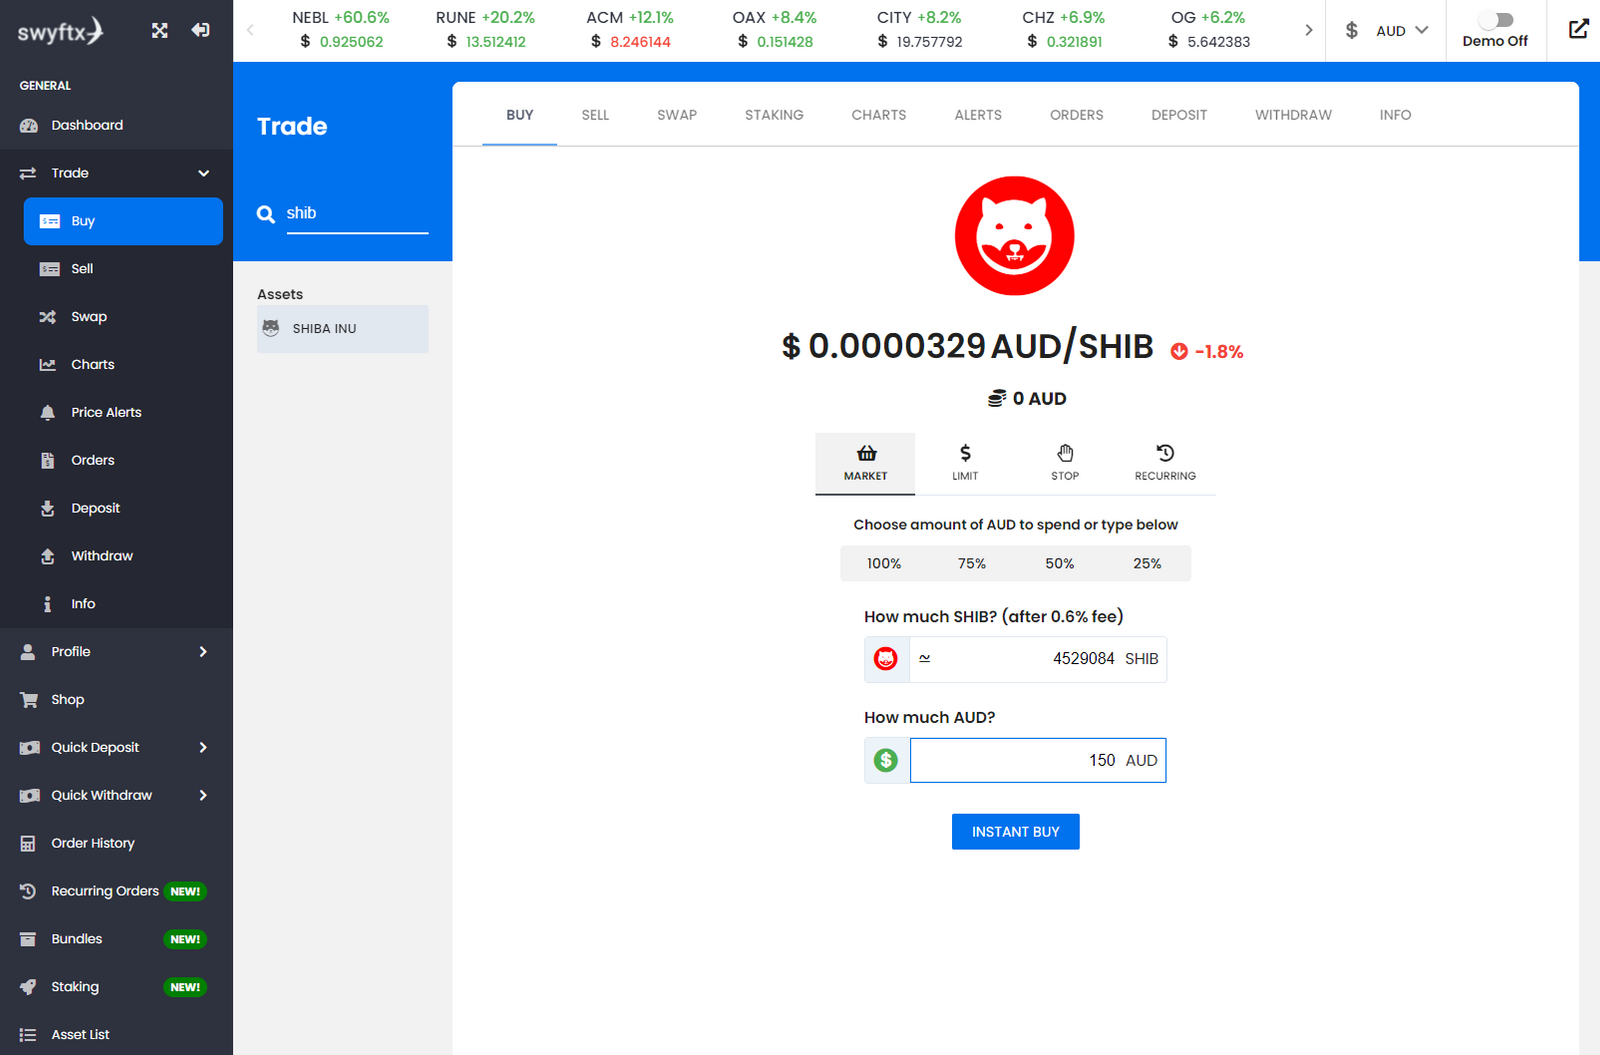The image size is (1600, 1055).
Task: Go to Withdraw in the sidebar
Action: pyautogui.click(x=123, y=556)
